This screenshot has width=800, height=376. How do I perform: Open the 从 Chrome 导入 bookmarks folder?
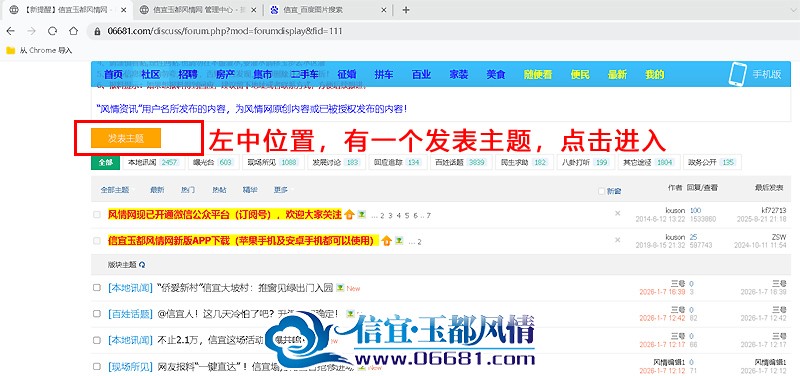39,50
